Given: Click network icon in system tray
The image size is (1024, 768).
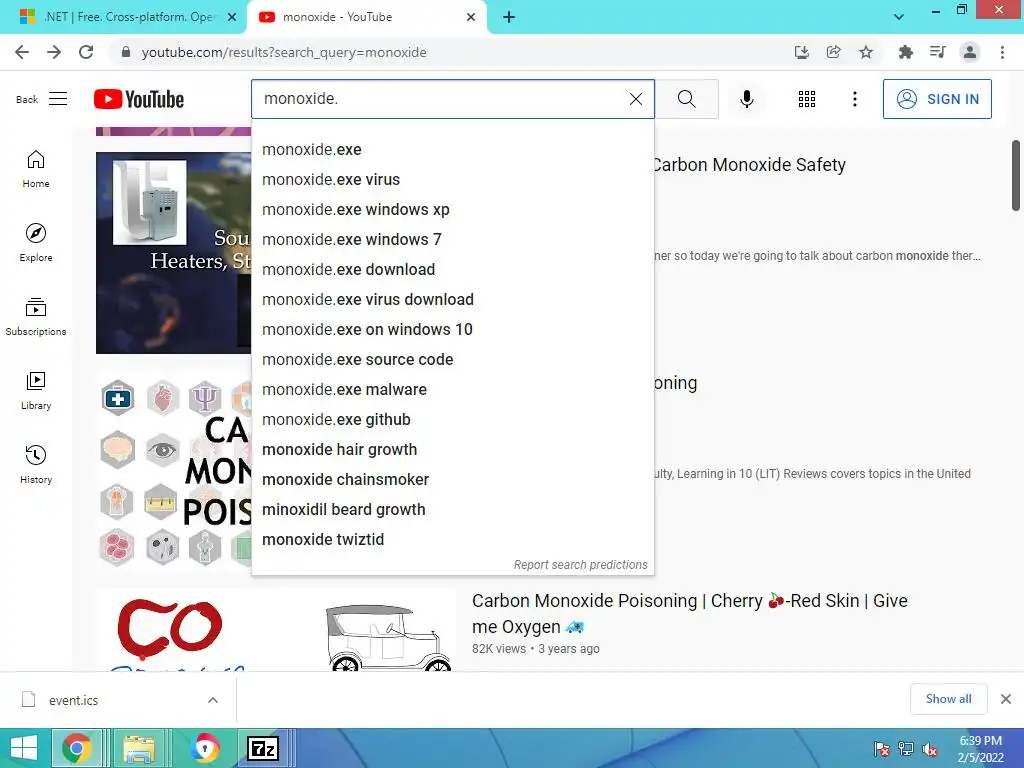Looking at the screenshot, I should [x=906, y=749].
